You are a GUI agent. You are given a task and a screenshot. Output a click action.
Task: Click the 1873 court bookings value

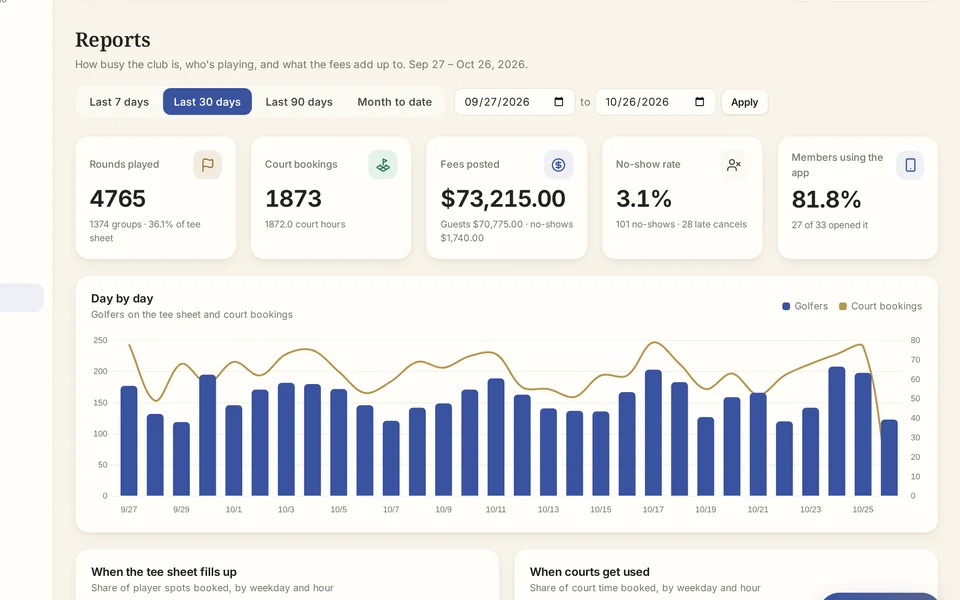[x=293, y=198]
